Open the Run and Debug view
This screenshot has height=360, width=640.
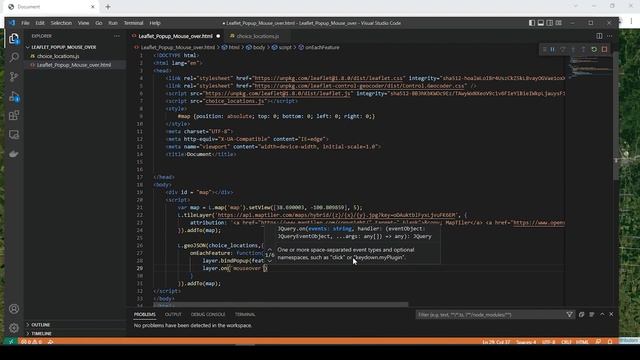pos(14,97)
